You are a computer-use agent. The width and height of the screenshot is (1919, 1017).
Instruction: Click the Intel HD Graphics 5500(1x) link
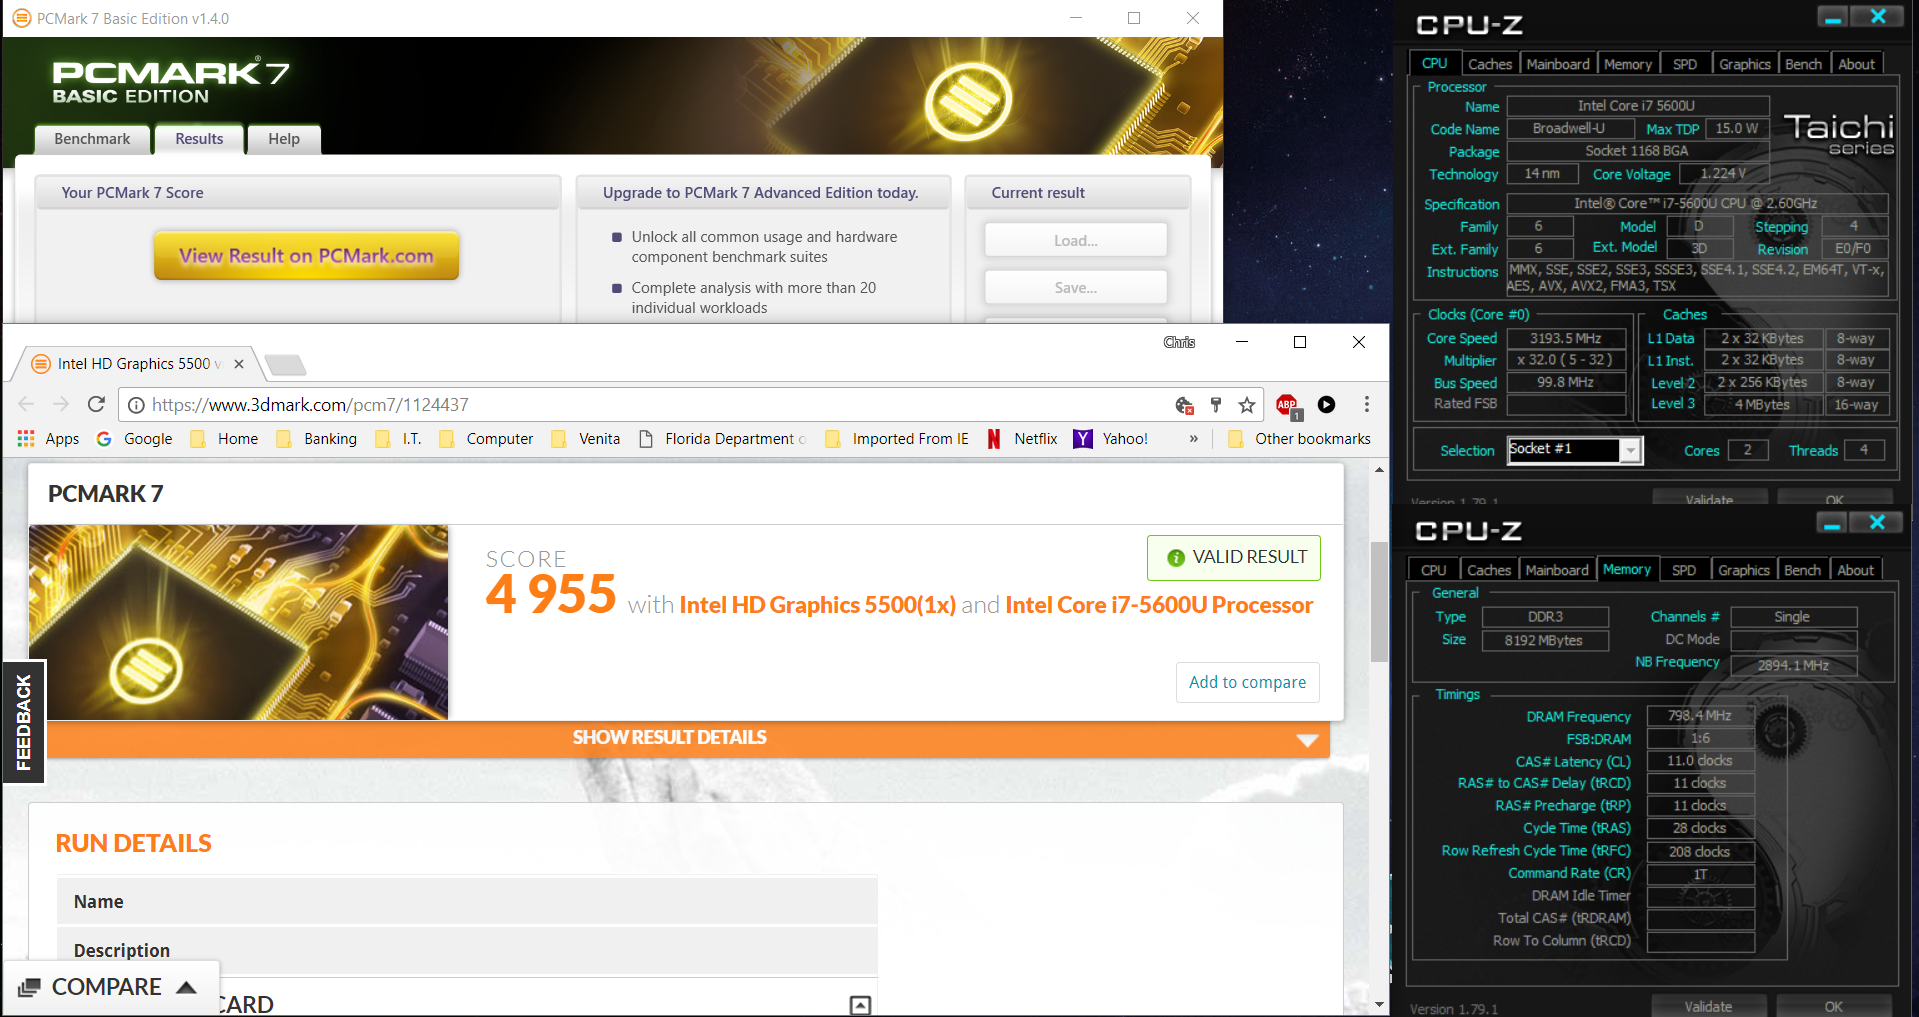click(817, 605)
